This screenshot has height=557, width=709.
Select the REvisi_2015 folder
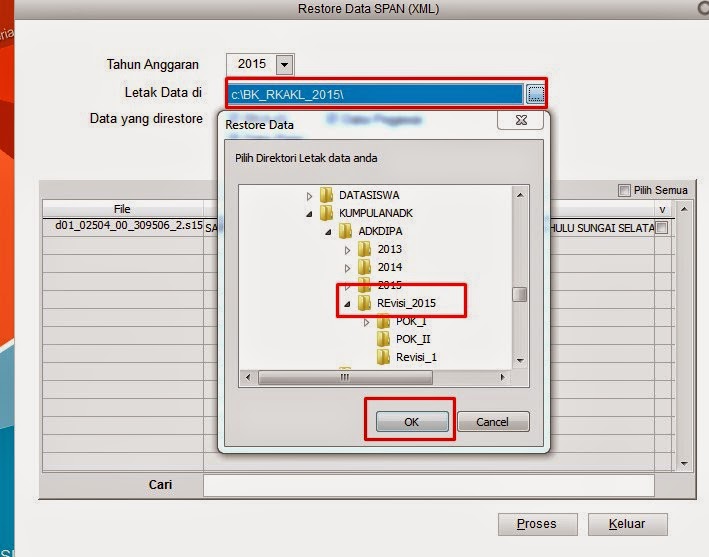point(406,303)
